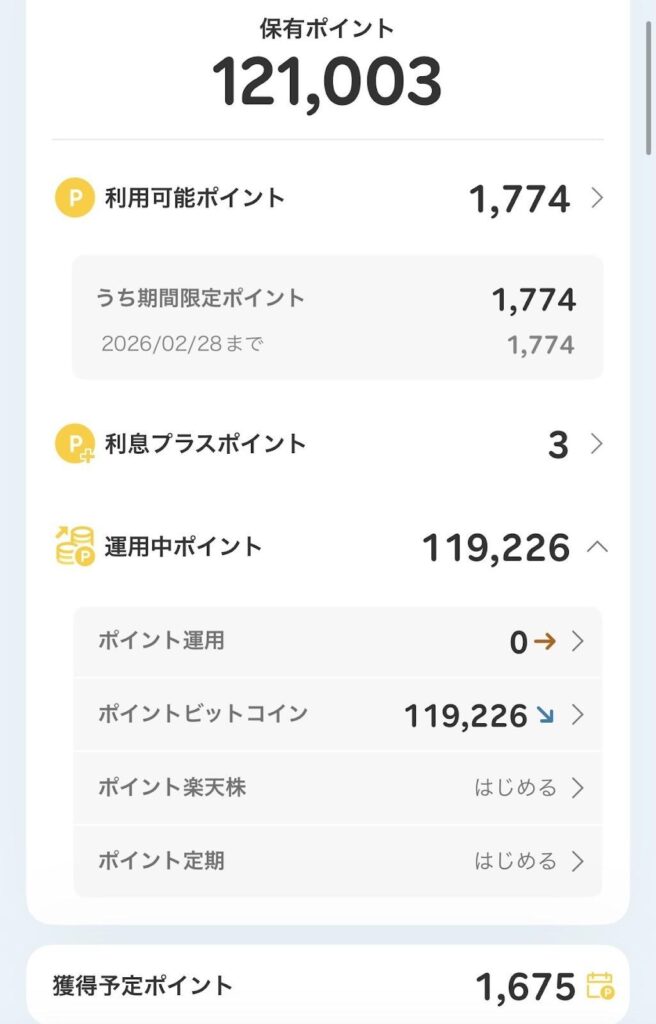Click the 運用中ポイント coins icon

[x=74, y=547]
